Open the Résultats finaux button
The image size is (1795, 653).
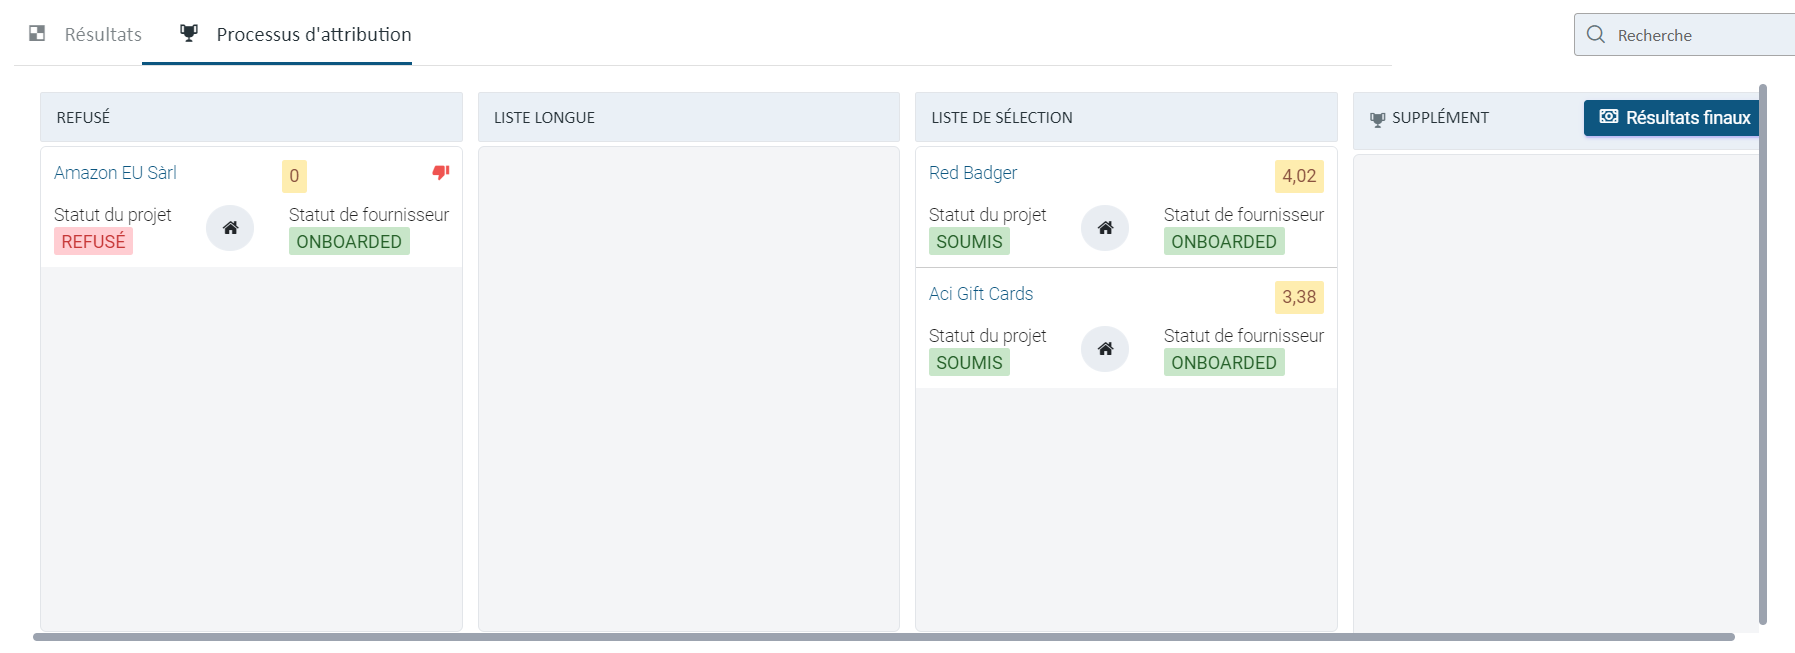click(x=1673, y=118)
